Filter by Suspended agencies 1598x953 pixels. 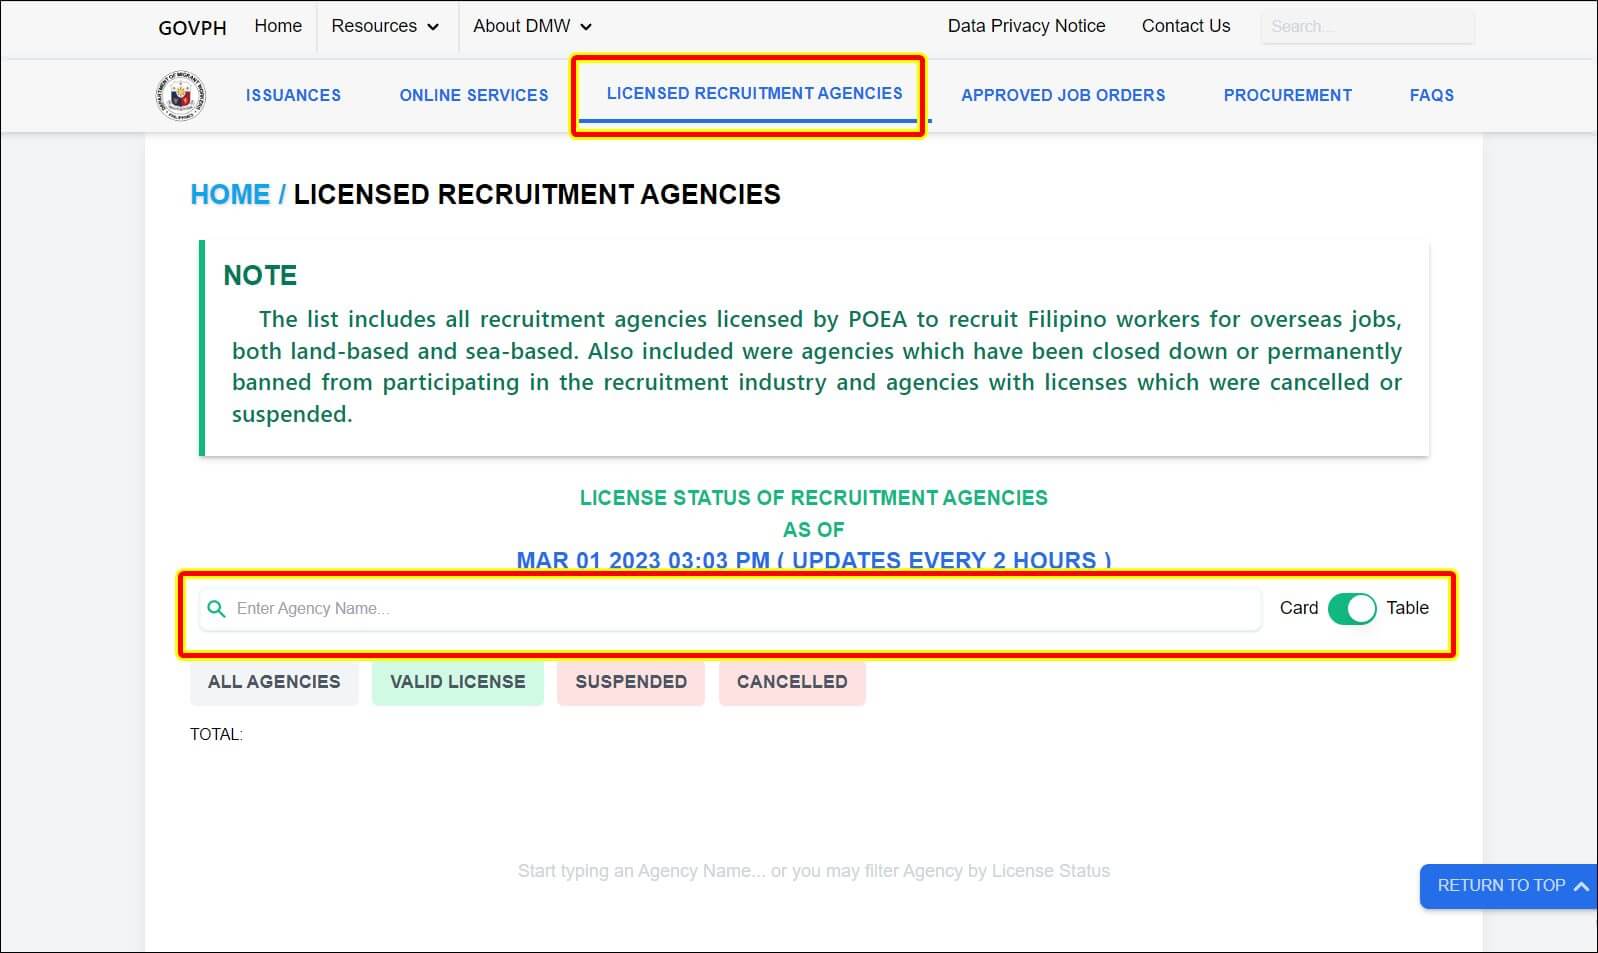[631, 682]
